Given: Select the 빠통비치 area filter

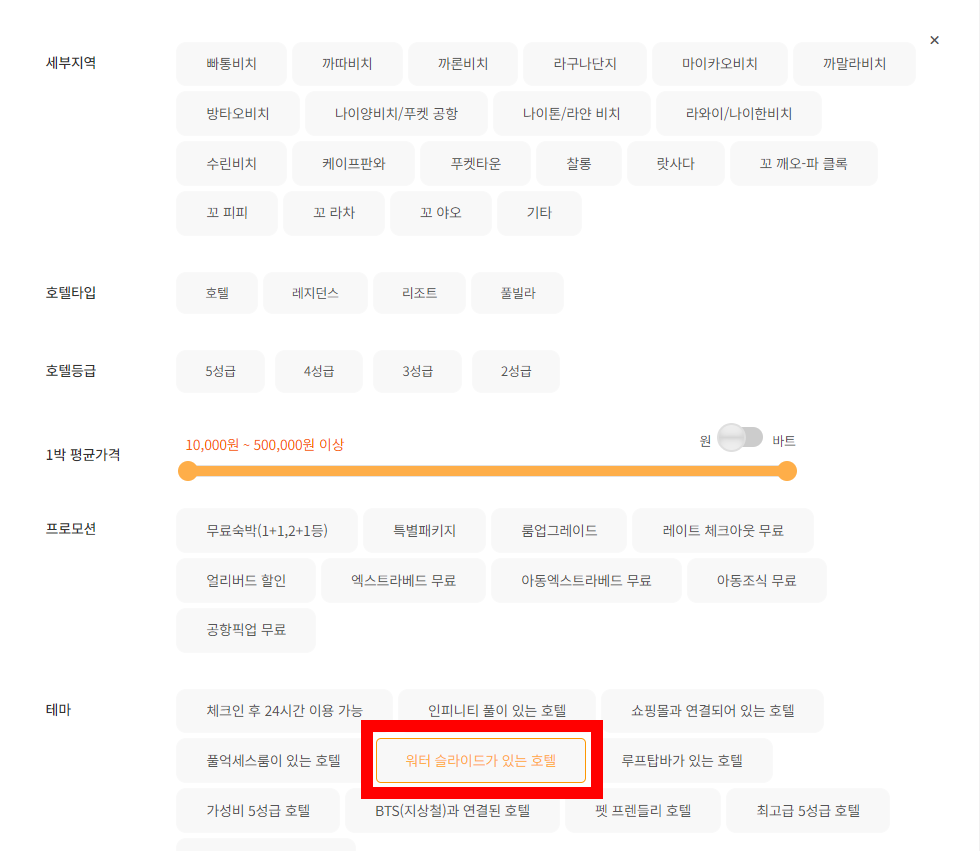Looking at the screenshot, I should tap(231, 64).
